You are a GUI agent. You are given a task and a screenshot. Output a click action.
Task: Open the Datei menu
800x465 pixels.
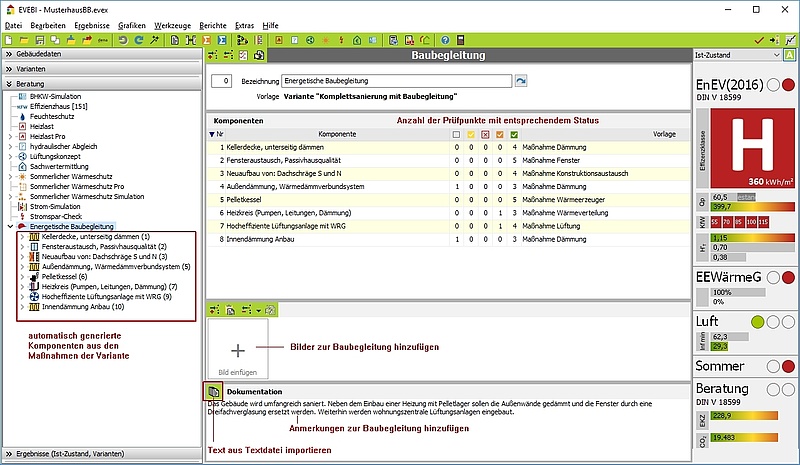pos(13,26)
